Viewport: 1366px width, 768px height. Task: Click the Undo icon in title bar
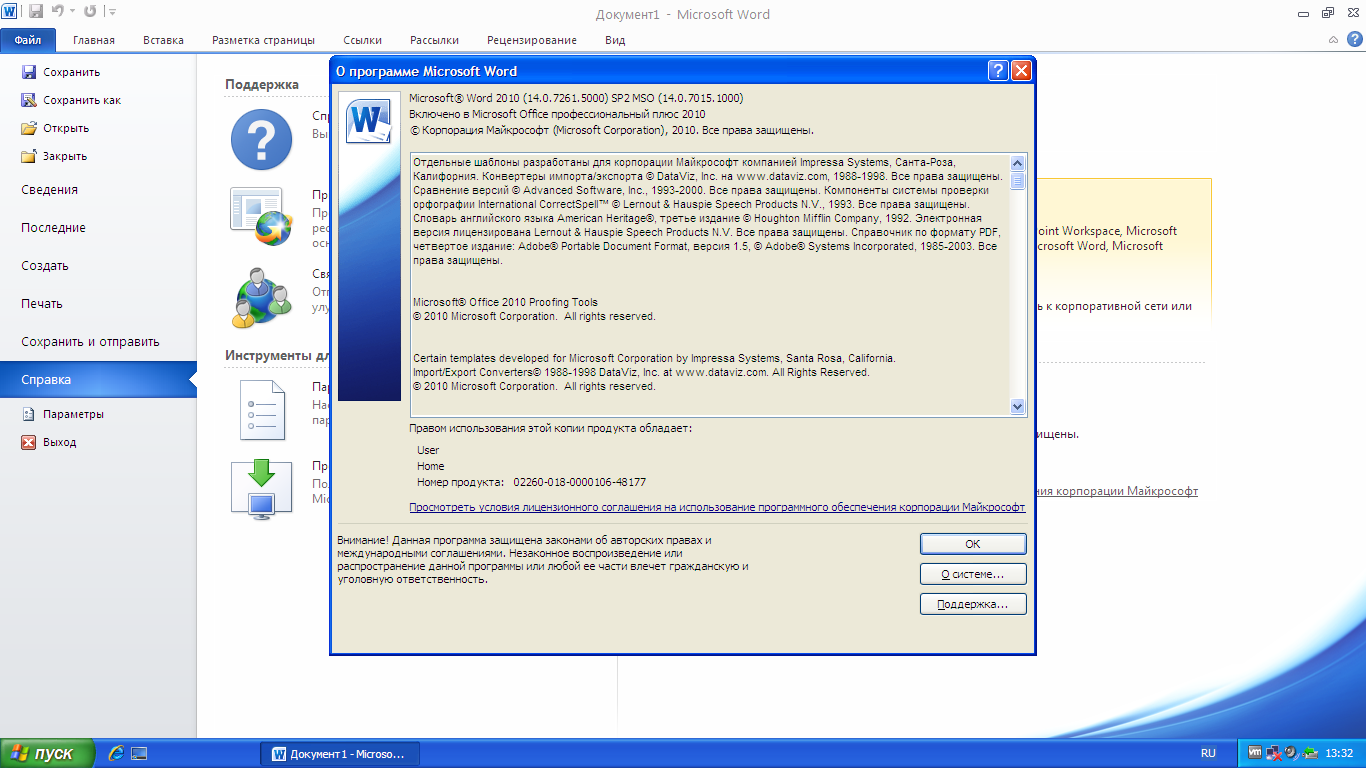click(58, 12)
